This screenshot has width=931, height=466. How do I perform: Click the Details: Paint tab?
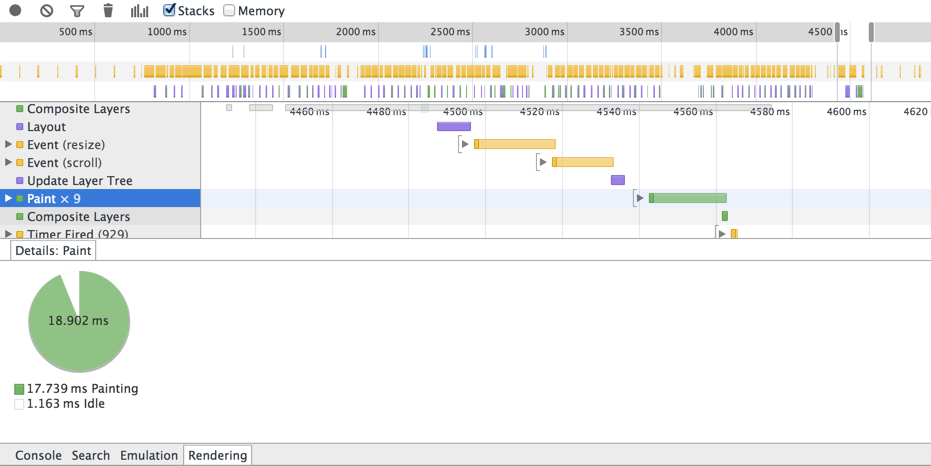pos(53,251)
